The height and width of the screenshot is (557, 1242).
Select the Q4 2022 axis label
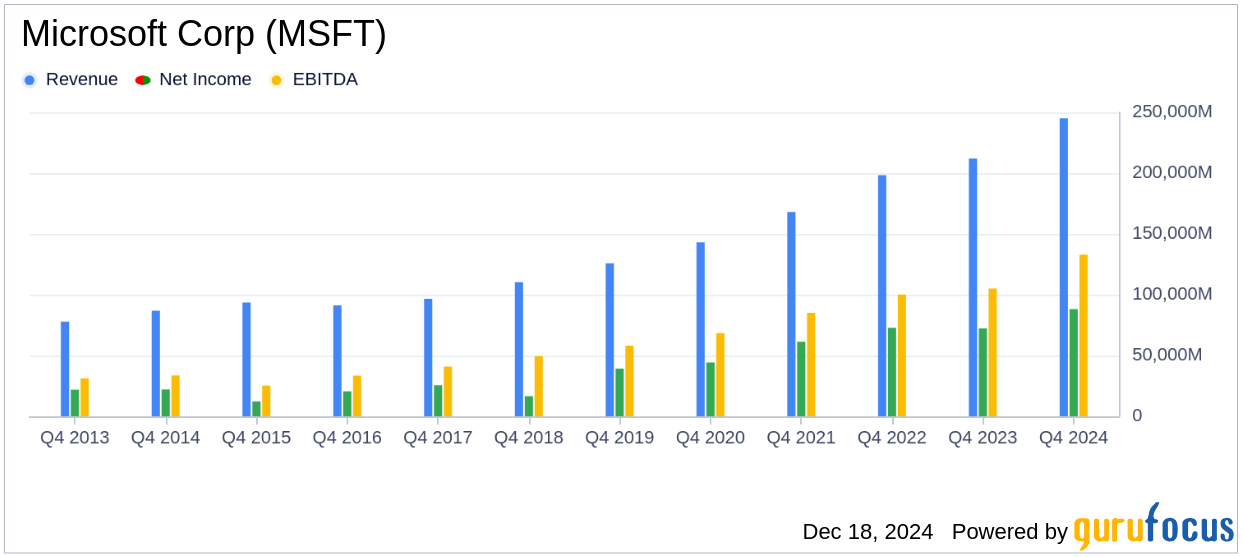[892, 438]
